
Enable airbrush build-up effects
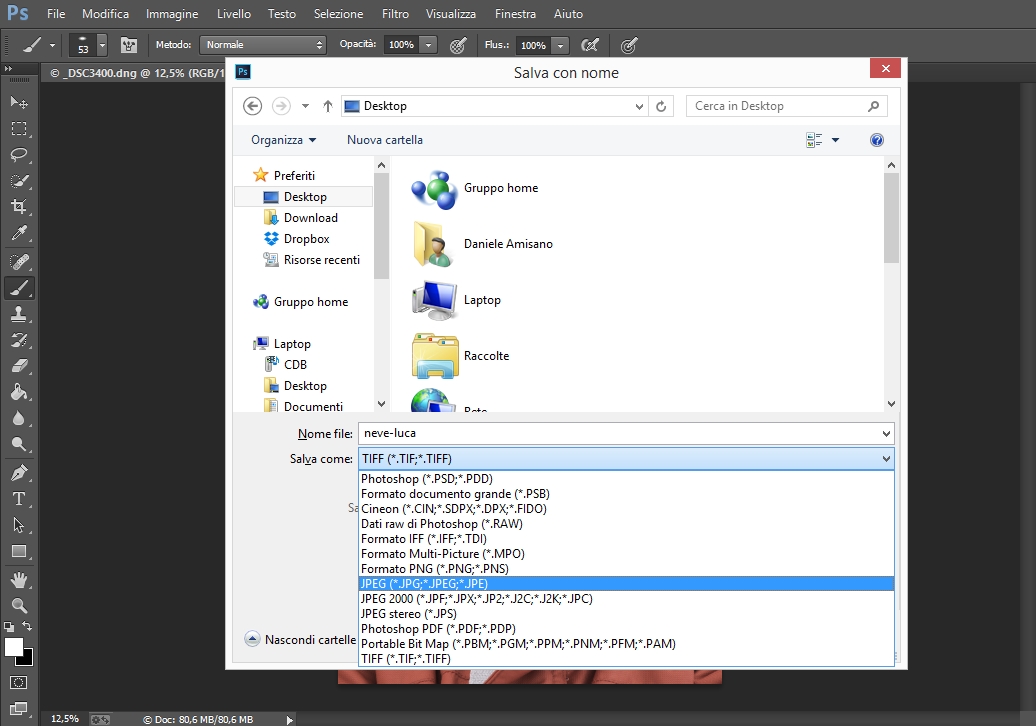(589, 45)
